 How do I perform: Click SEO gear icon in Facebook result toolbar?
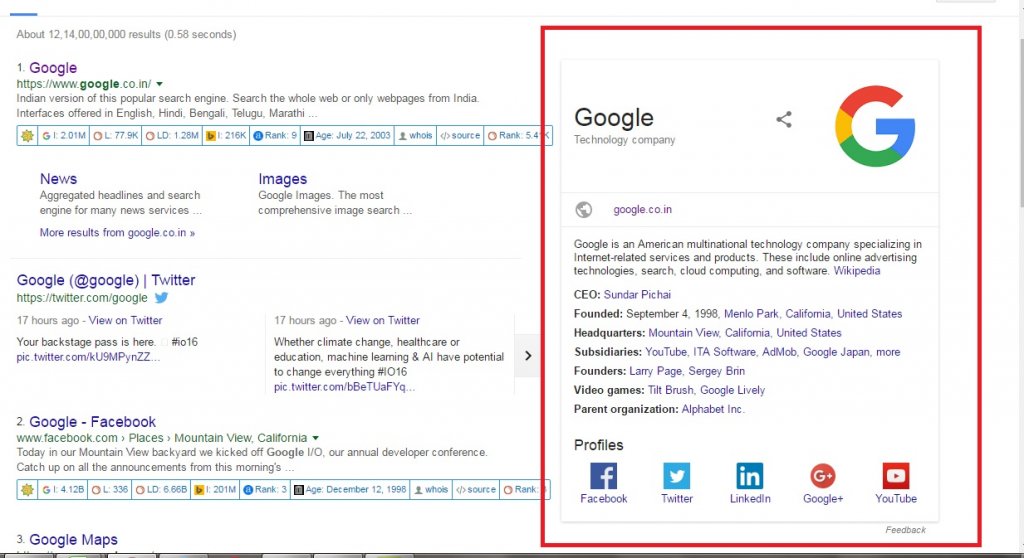coord(27,489)
